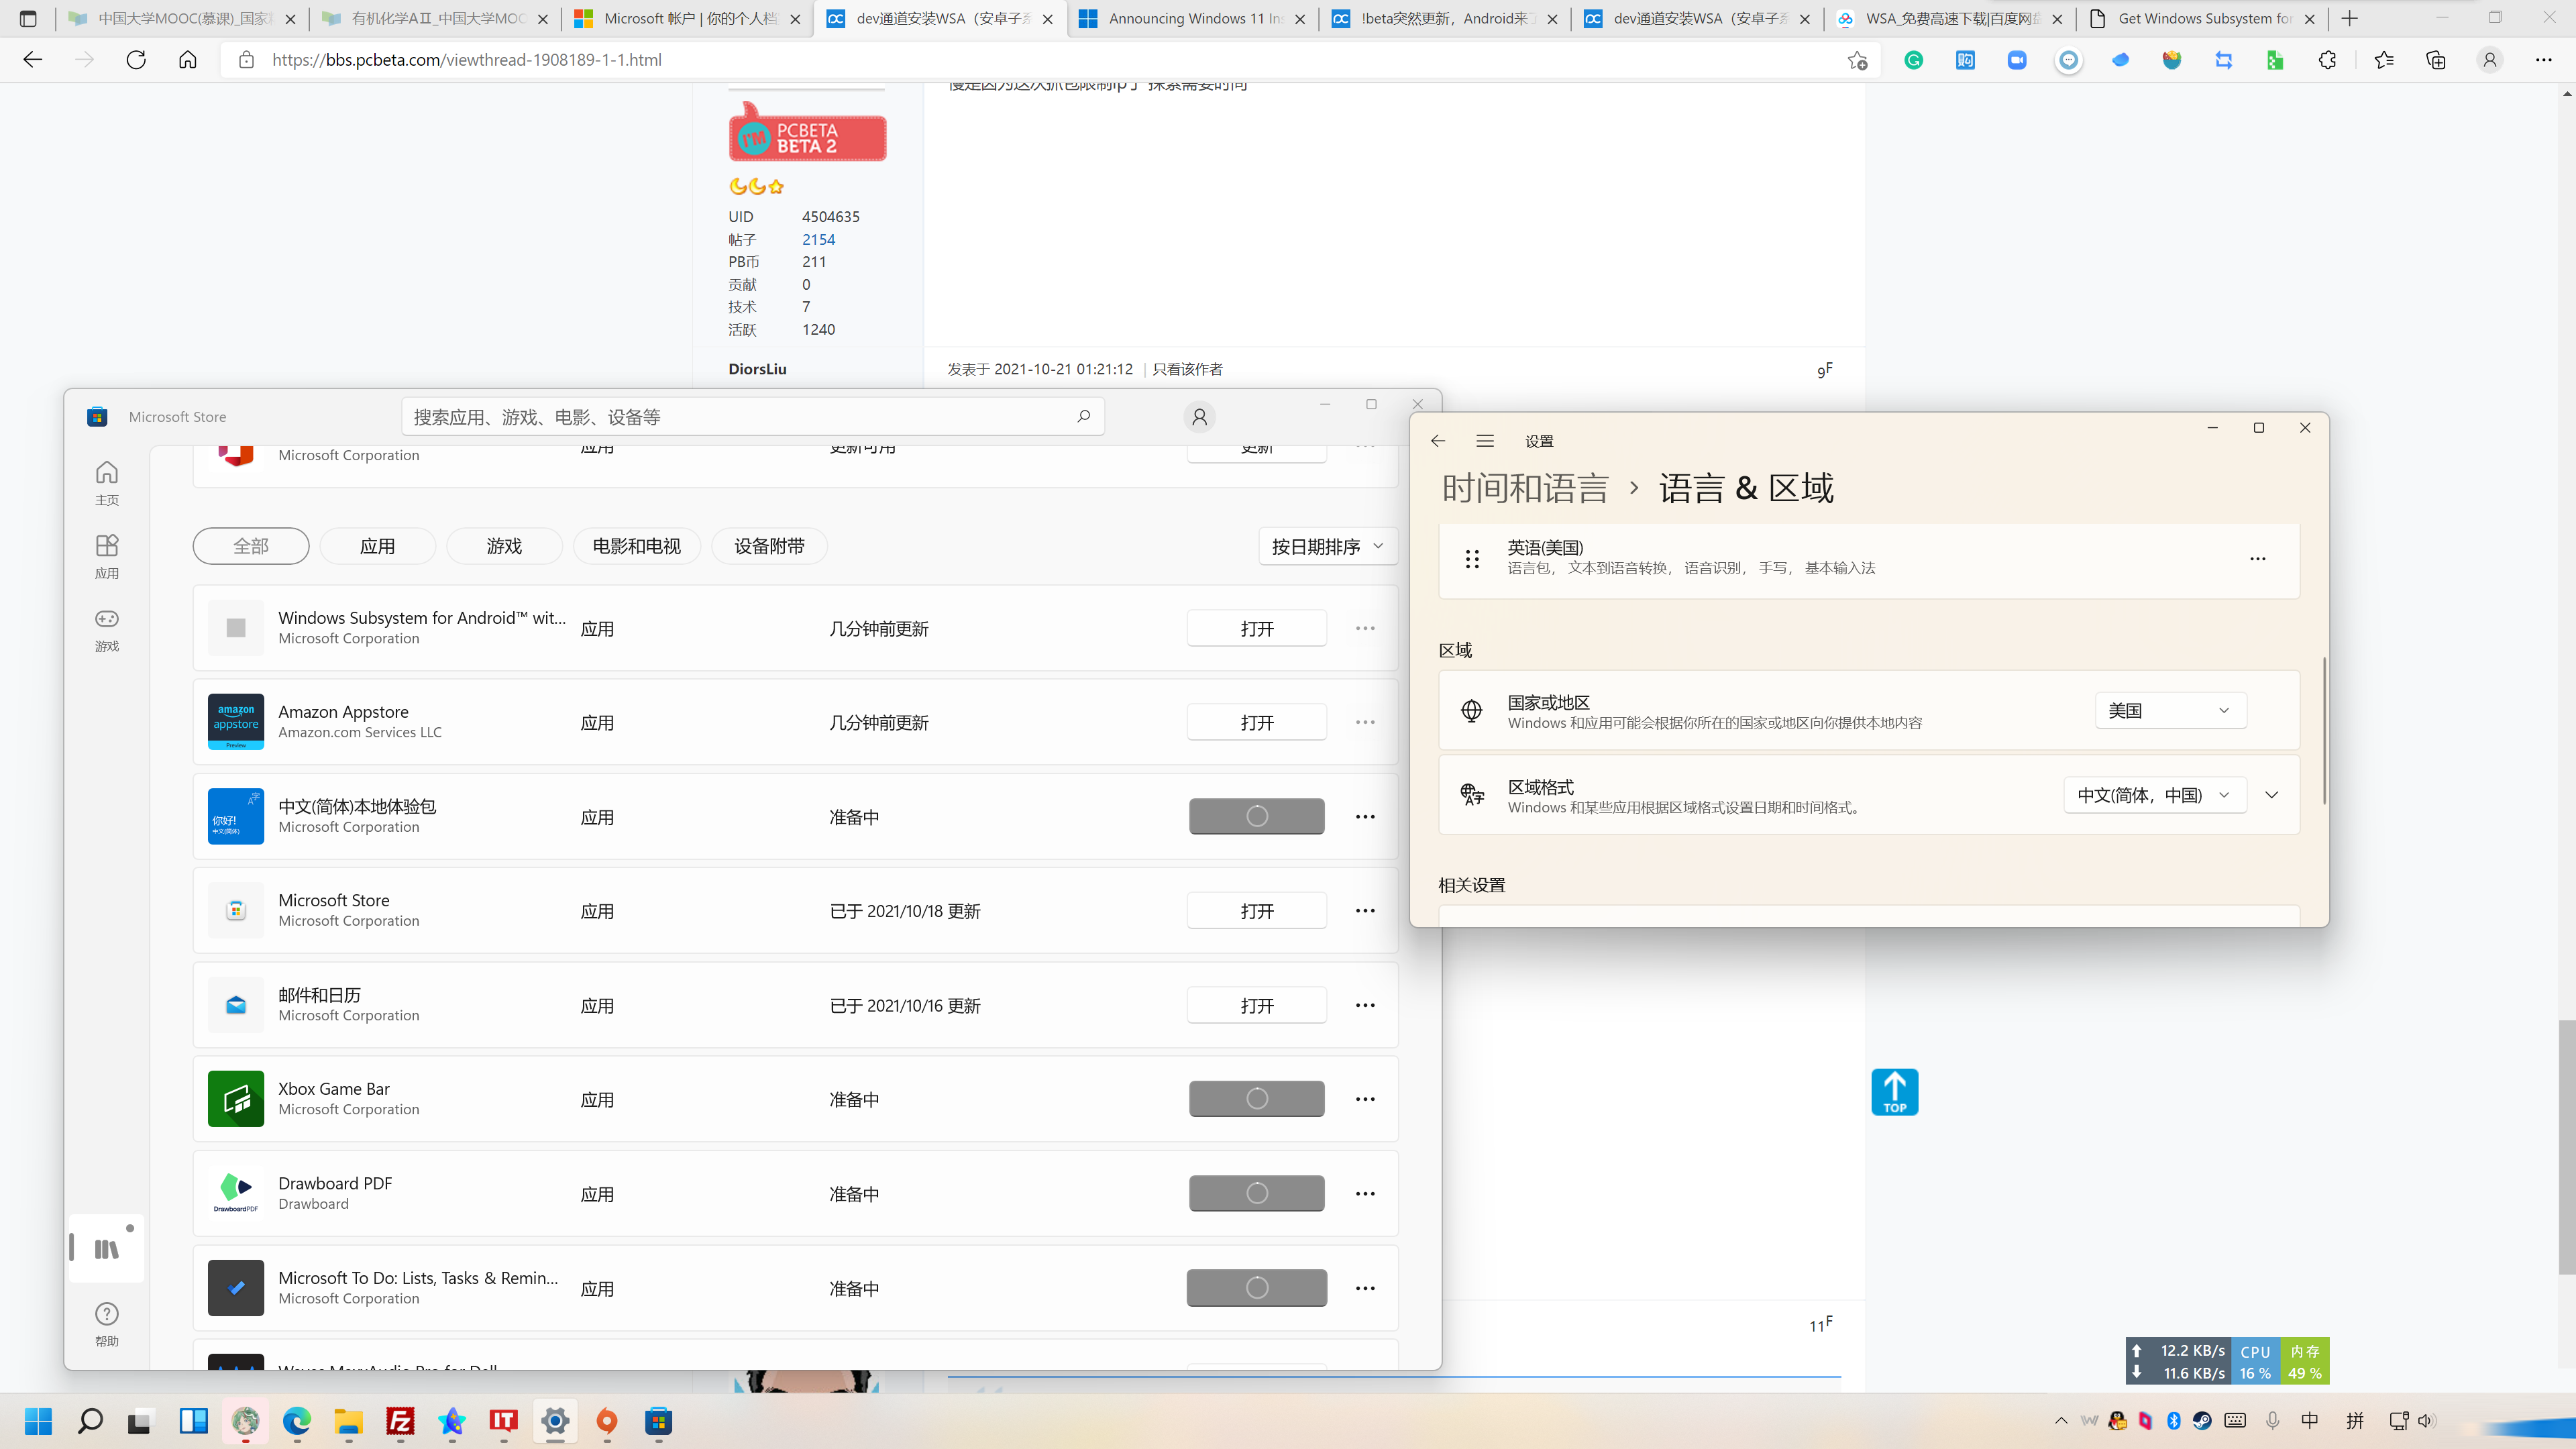The image size is (2576, 1449).
Task: Click 打开 to open Amazon Appstore
Action: coord(1256,721)
